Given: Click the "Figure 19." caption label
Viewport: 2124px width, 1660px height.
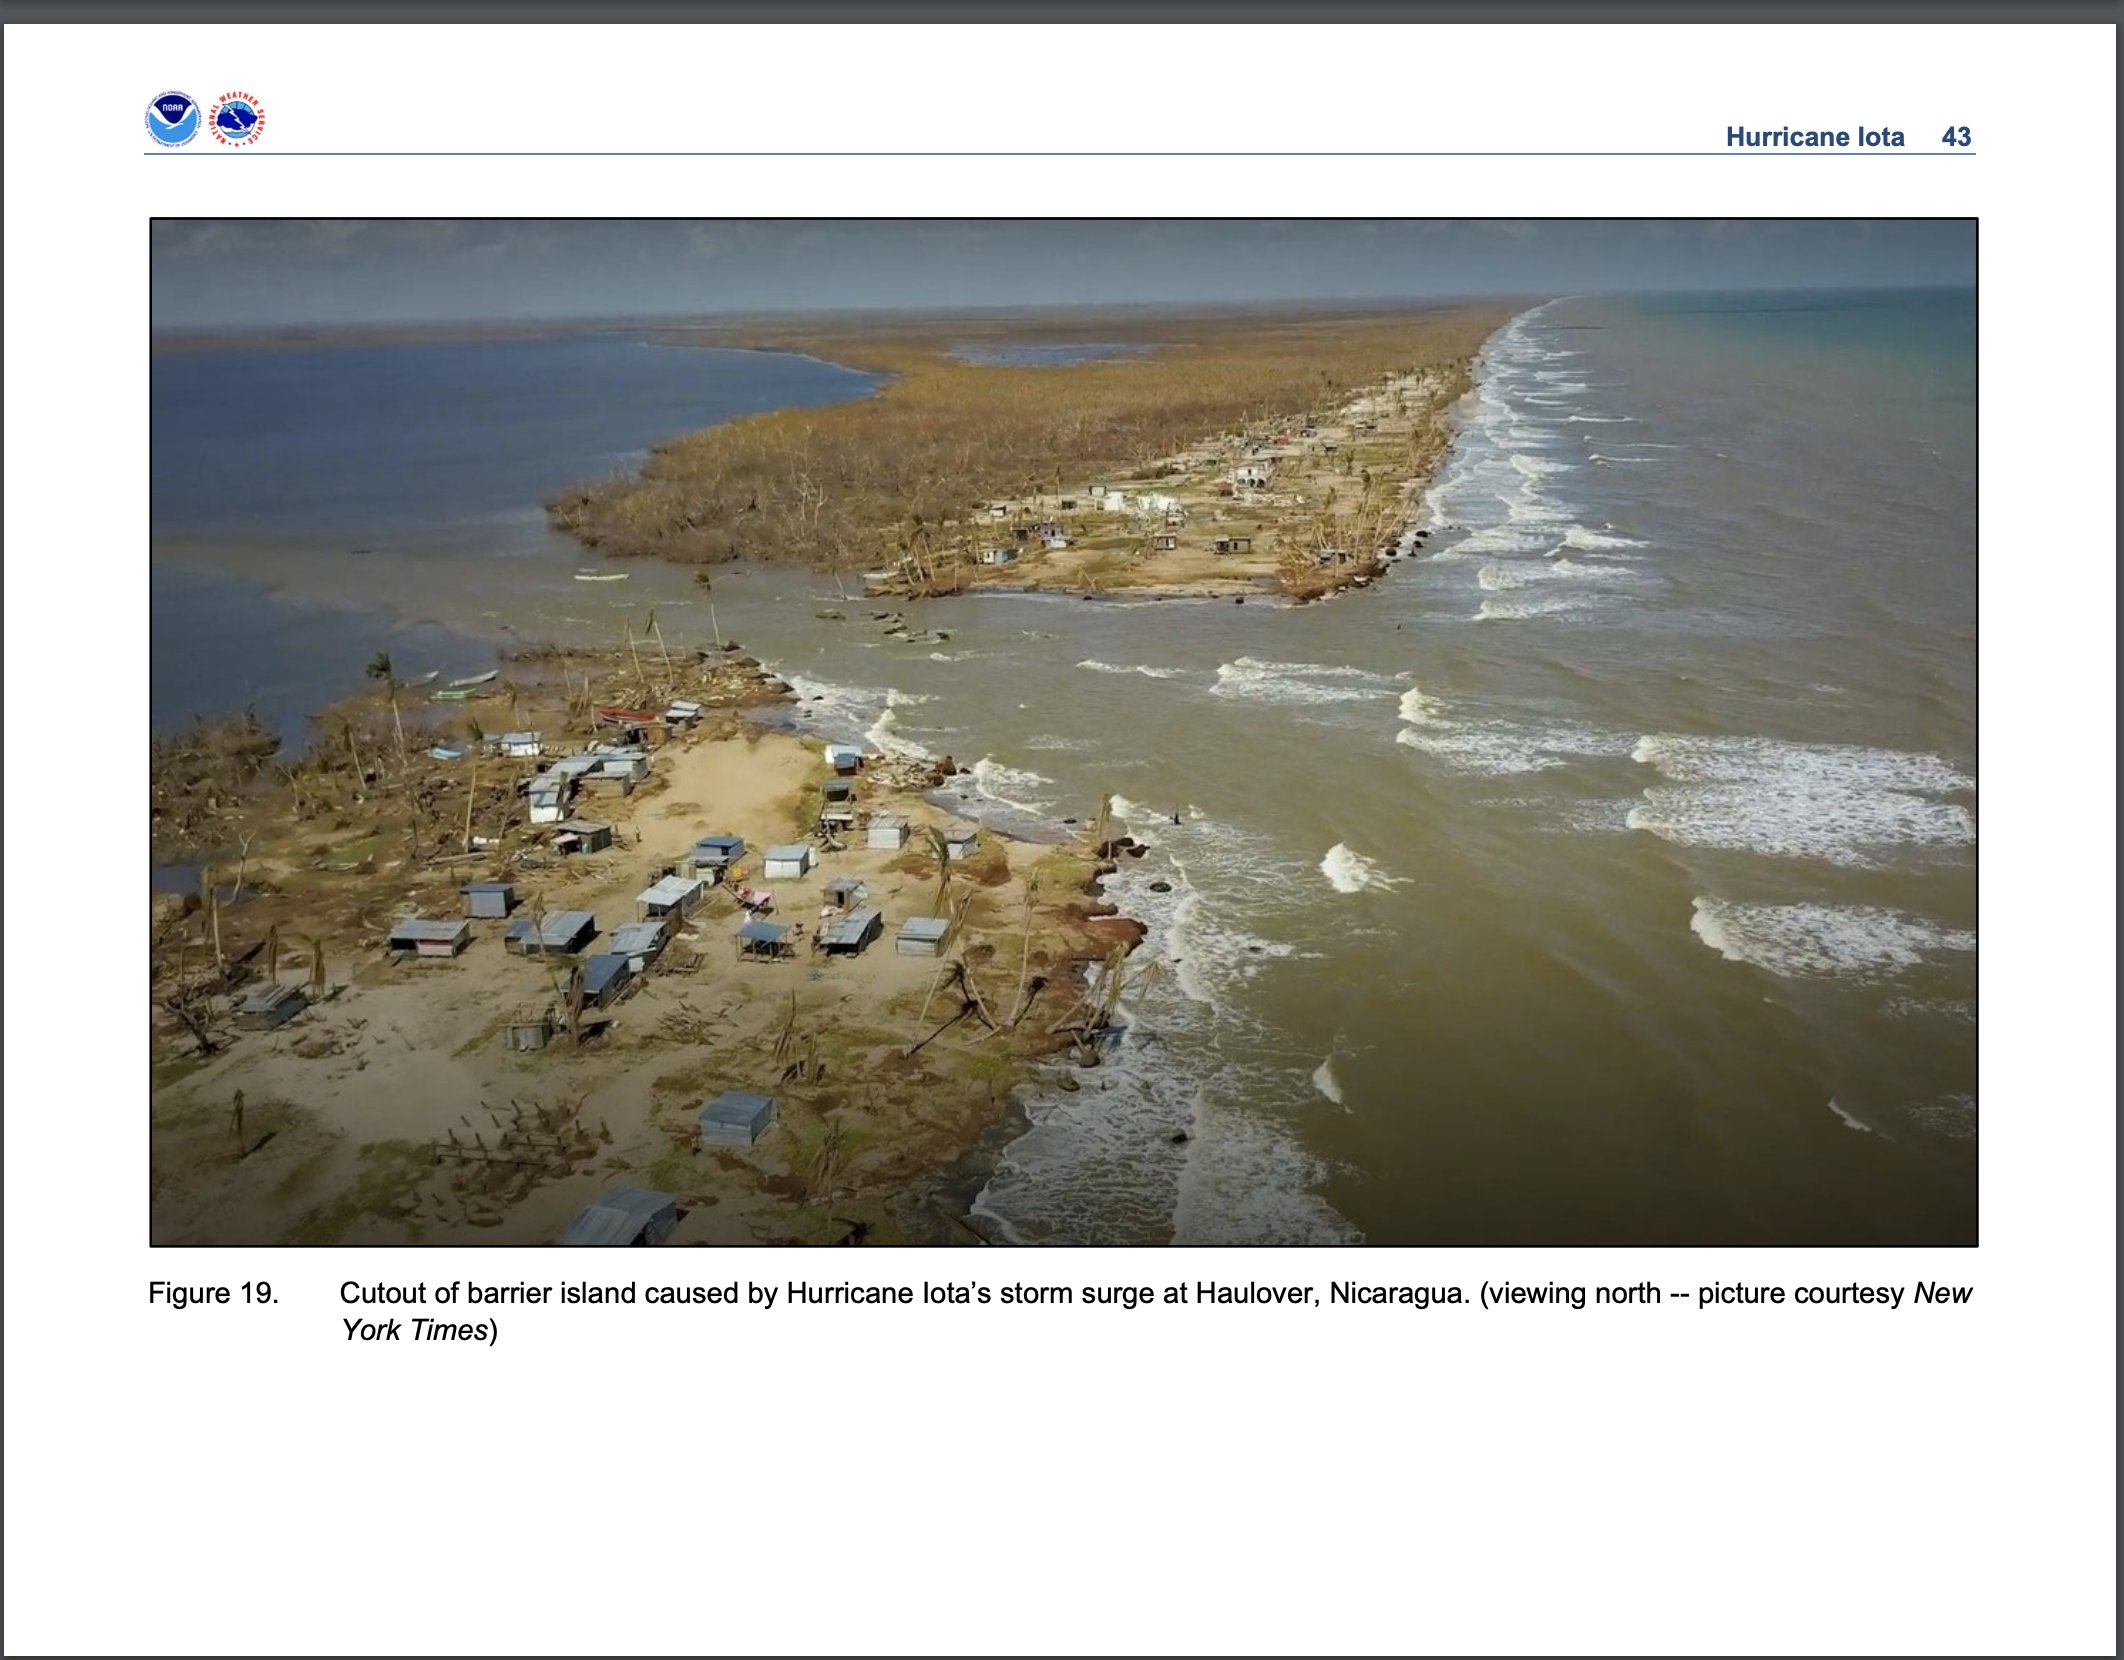Looking at the screenshot, I should 213,1293.
